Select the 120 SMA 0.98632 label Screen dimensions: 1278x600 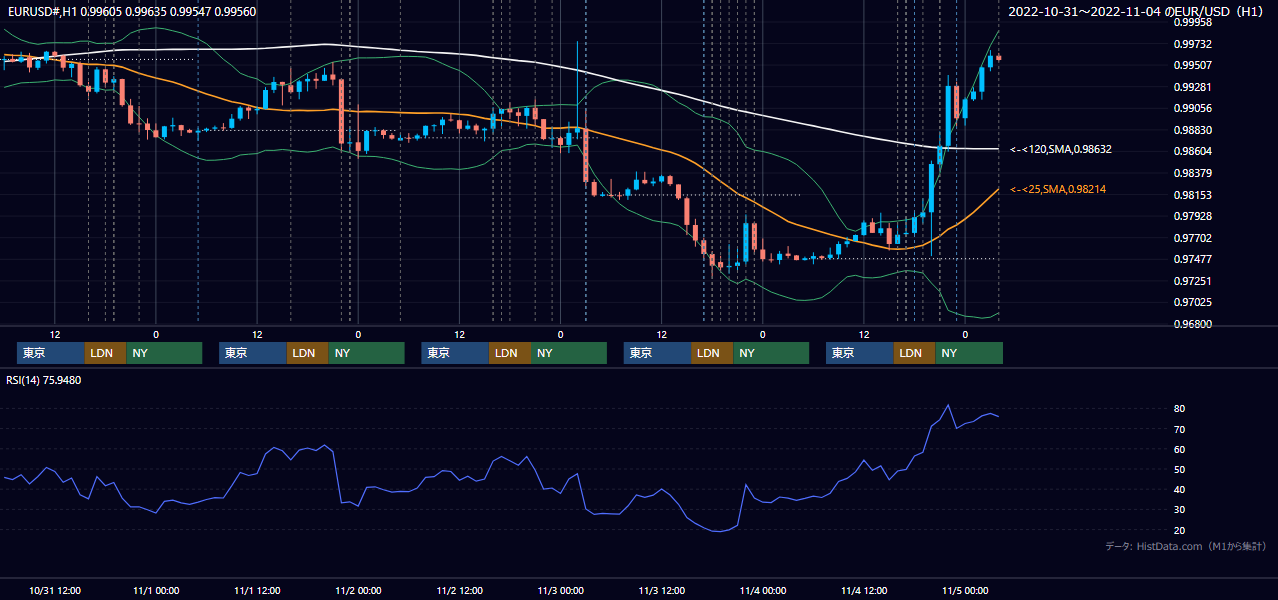pyautogui.click(x=1061, y=149)
